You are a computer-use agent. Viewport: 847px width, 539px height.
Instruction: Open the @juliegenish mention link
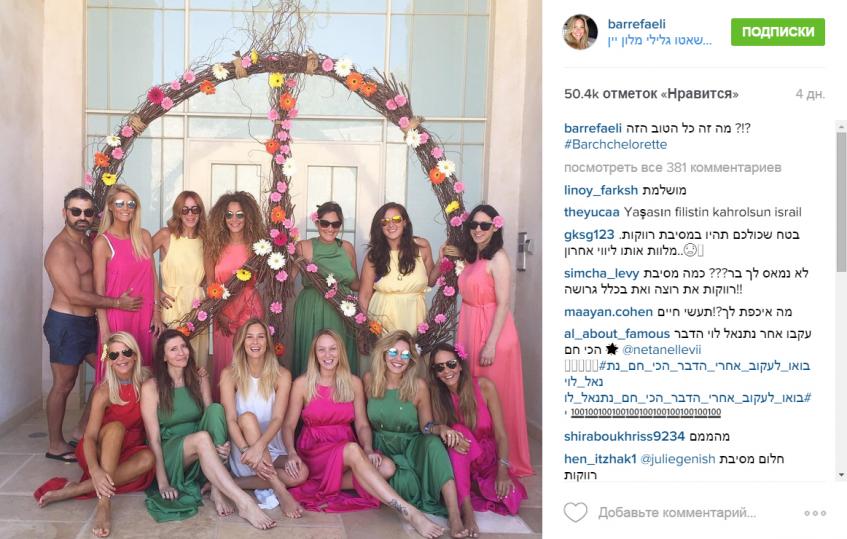click(677, 459)
